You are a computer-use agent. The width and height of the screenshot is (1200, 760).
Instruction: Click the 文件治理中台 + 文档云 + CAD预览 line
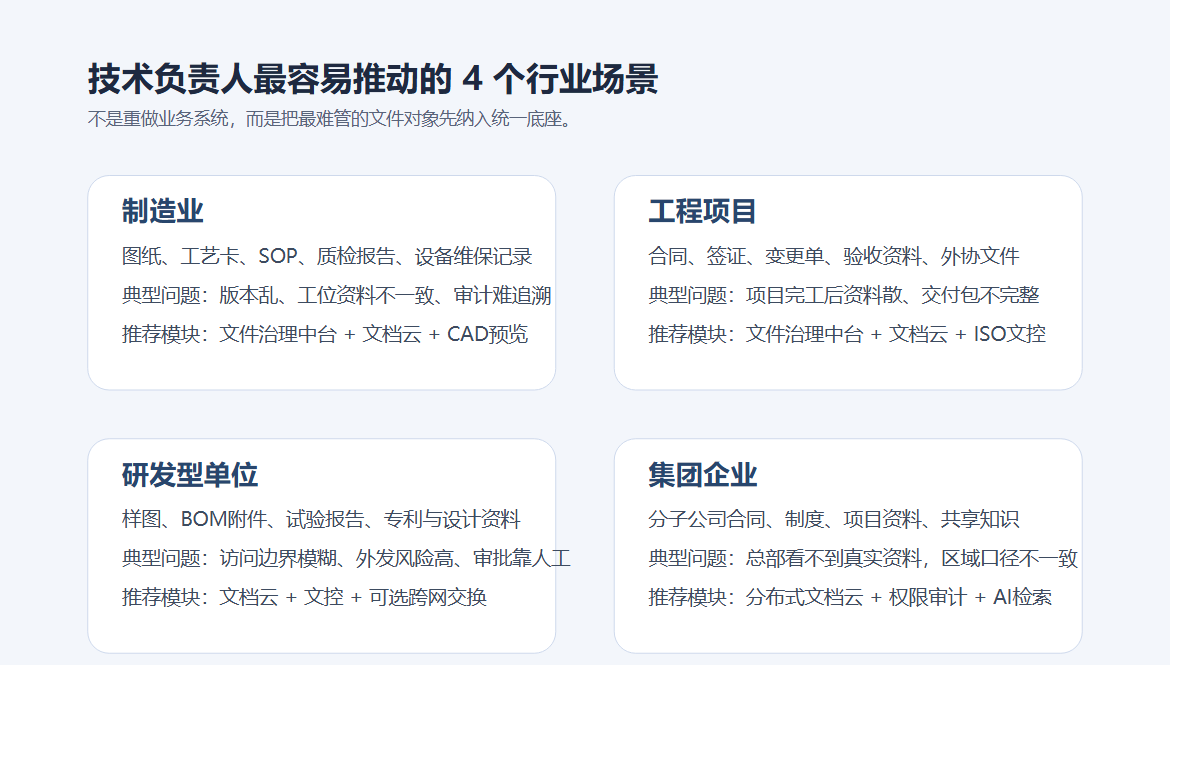[x=325, y=334]
